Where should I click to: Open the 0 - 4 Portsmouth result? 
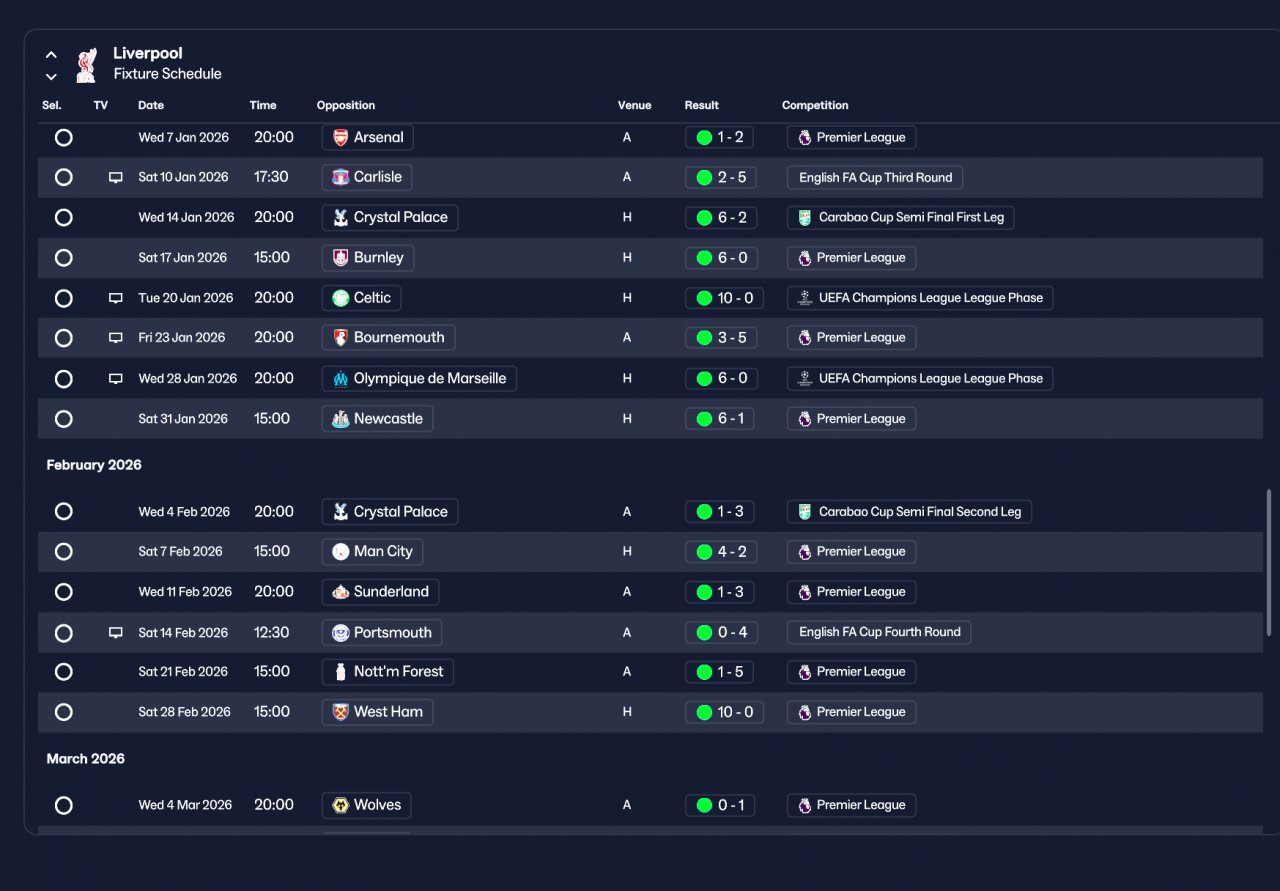720,633
